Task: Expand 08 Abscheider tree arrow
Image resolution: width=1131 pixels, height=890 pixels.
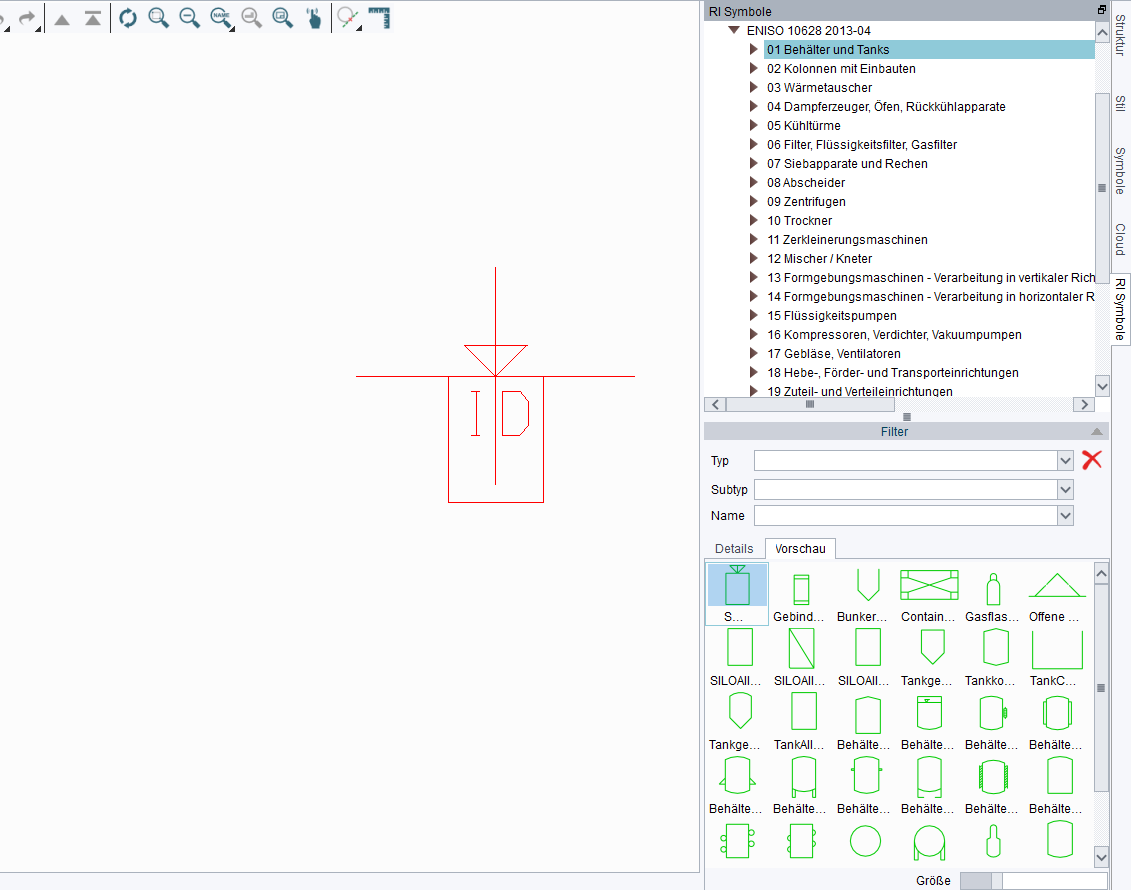Action: coord(753,182)
